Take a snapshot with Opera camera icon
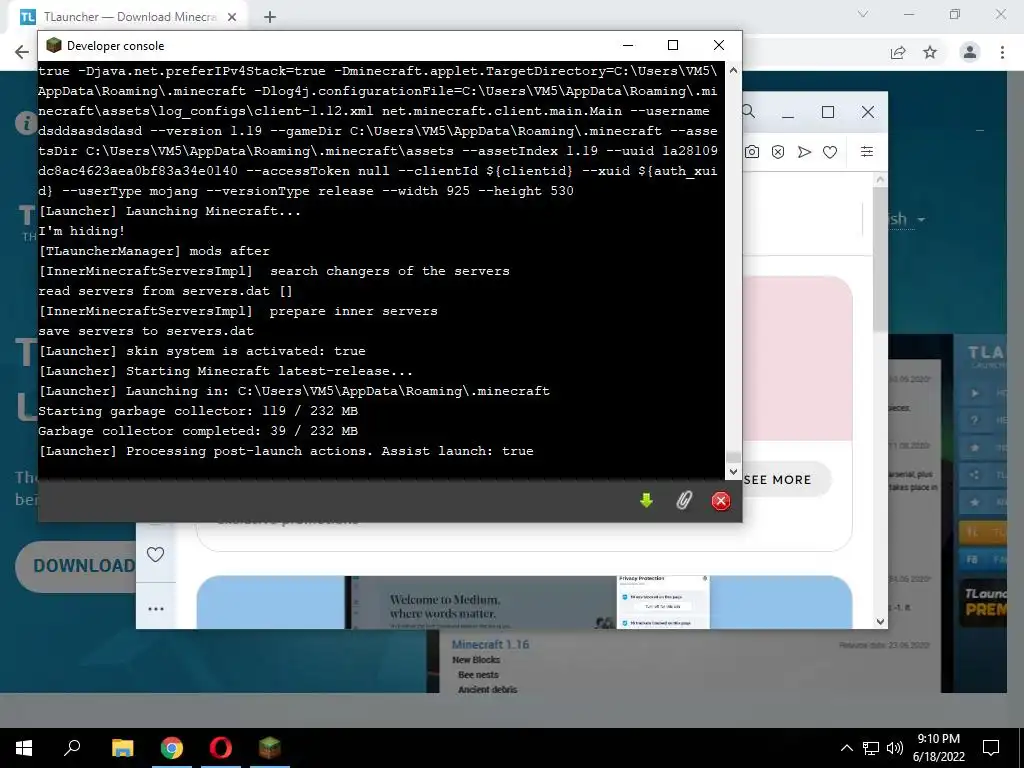The image size is (1024, 768). tap(752, 152)
